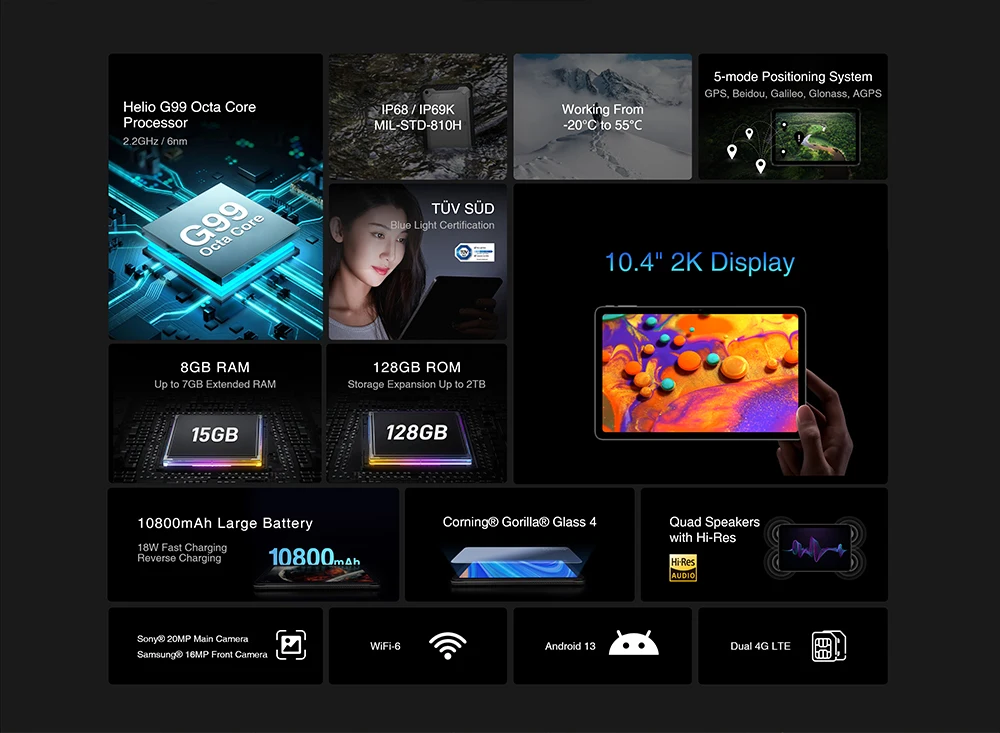Click 'Corning® Gorilla® Glass 4' text
Screen dimensions: 1000x733
click(x=520, y=522)
